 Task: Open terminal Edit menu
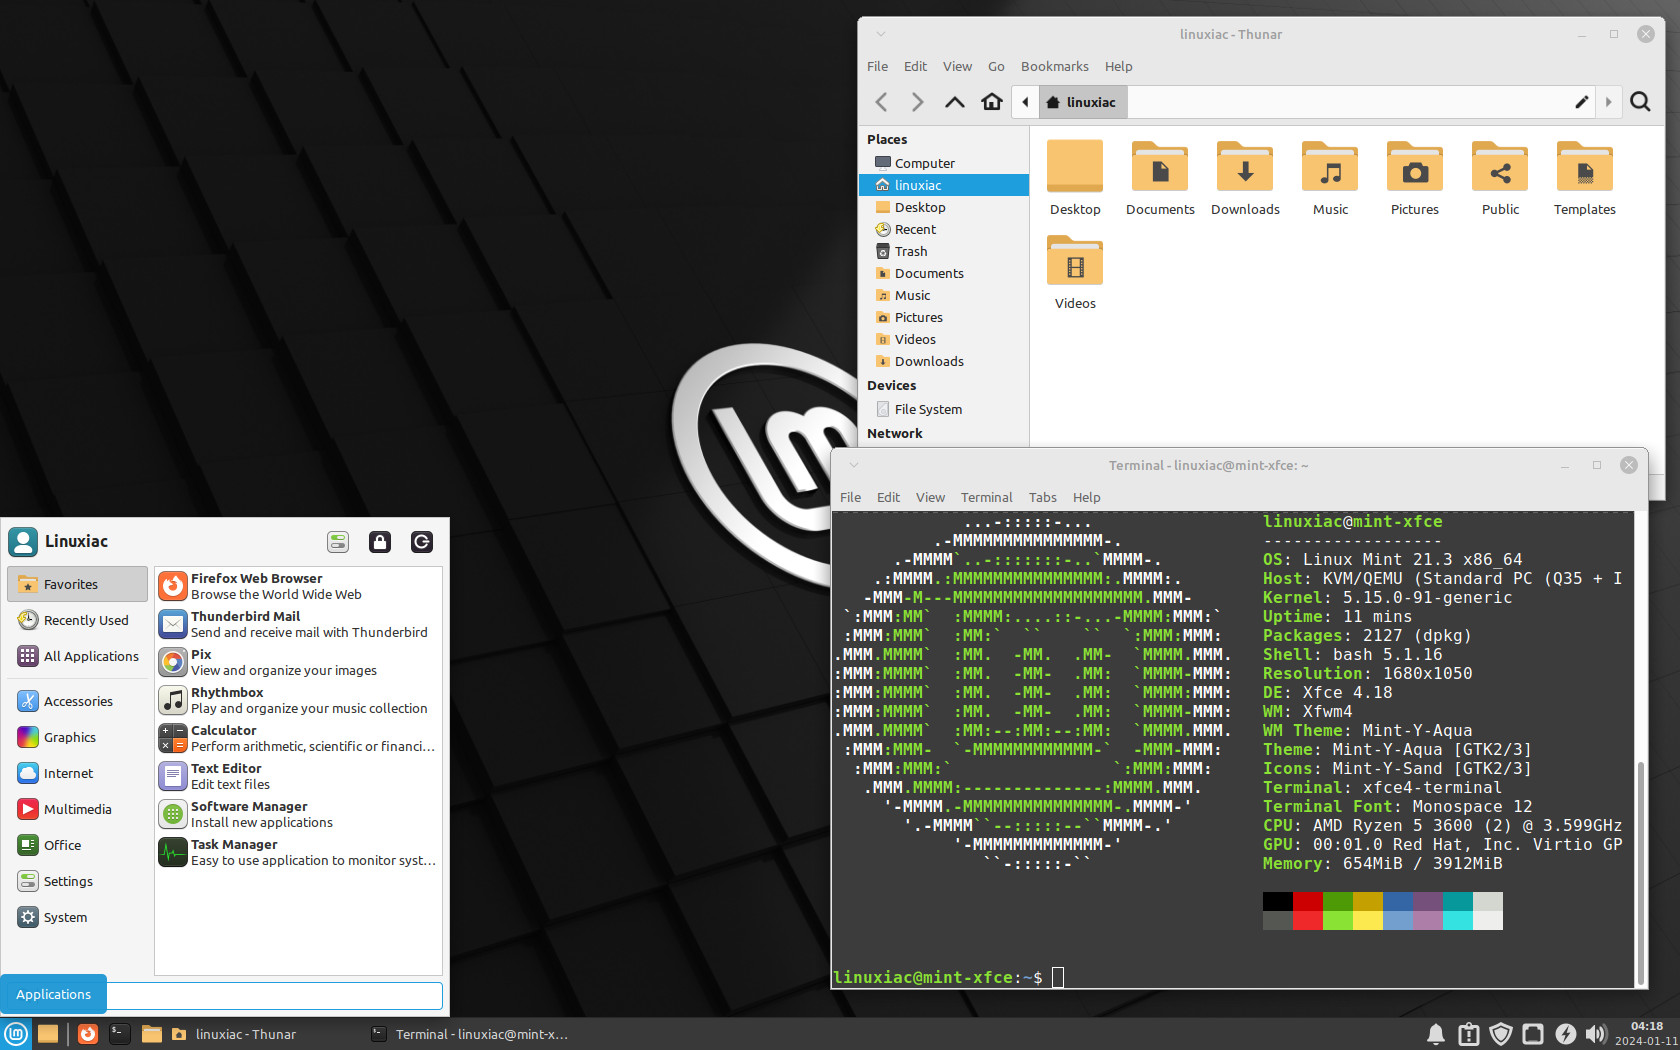tap(888, 497)
